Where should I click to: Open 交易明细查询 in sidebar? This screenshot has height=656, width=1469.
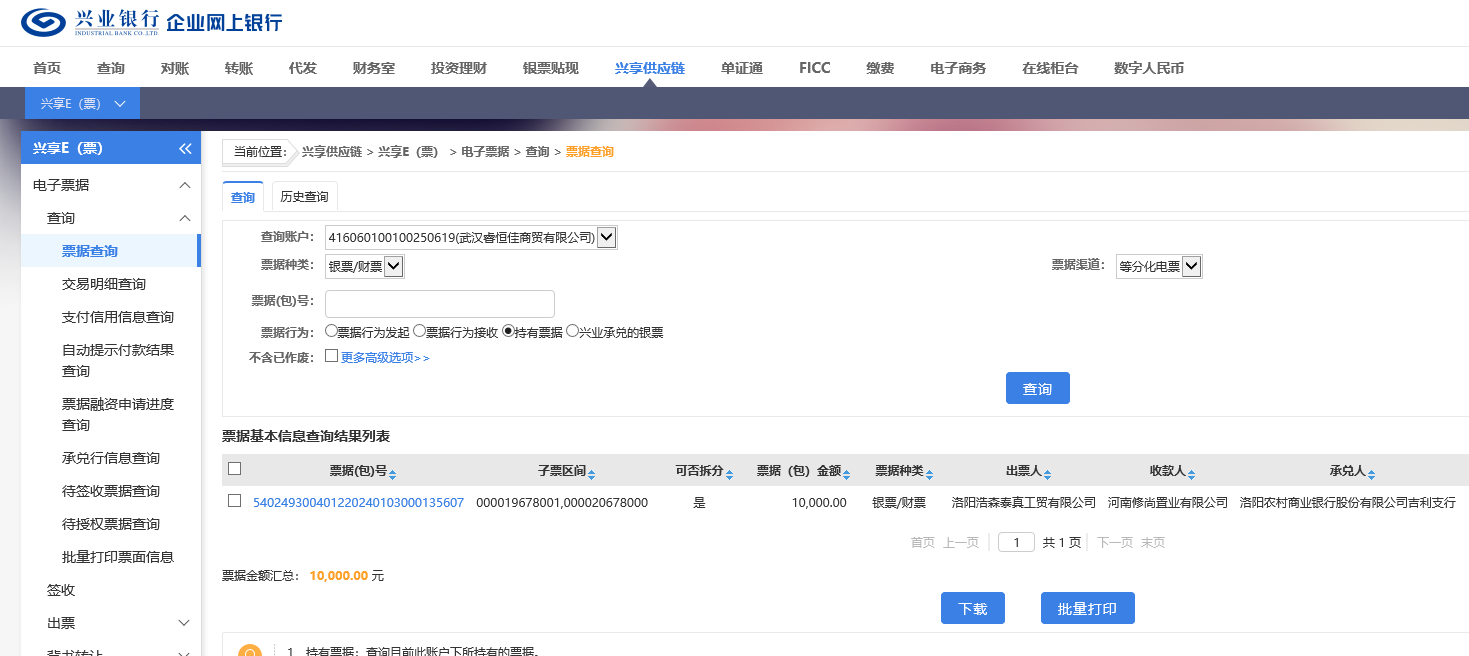[x=104, y=284]
